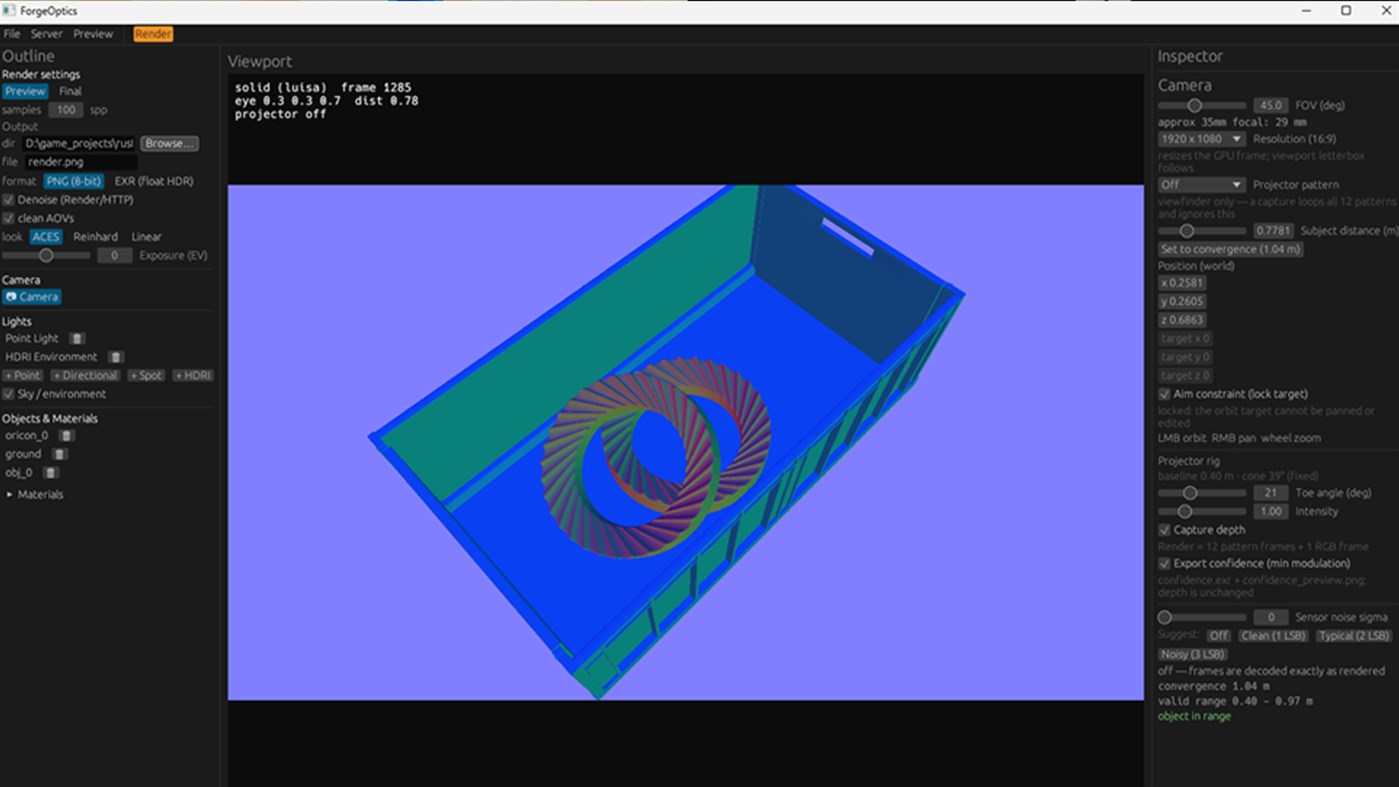This screenshot has width=1399, height=787.
Task: Select Preview mode under Render settings
Action: [x=25, y=91]
